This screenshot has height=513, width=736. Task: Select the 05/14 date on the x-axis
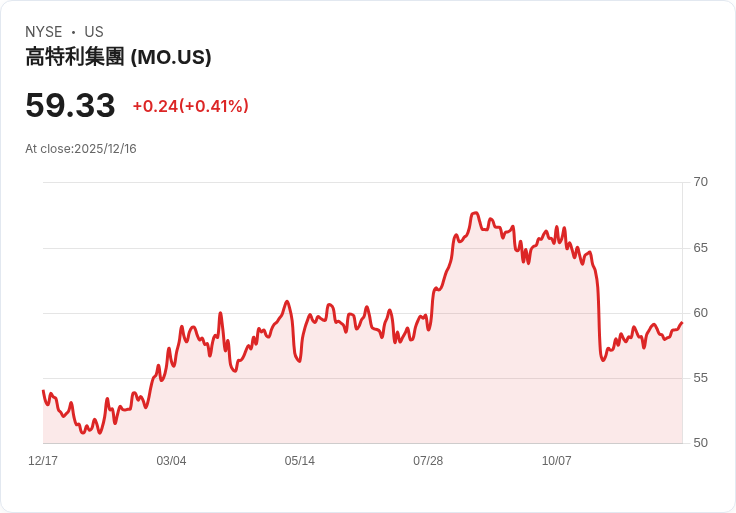[x=300, y=461]
